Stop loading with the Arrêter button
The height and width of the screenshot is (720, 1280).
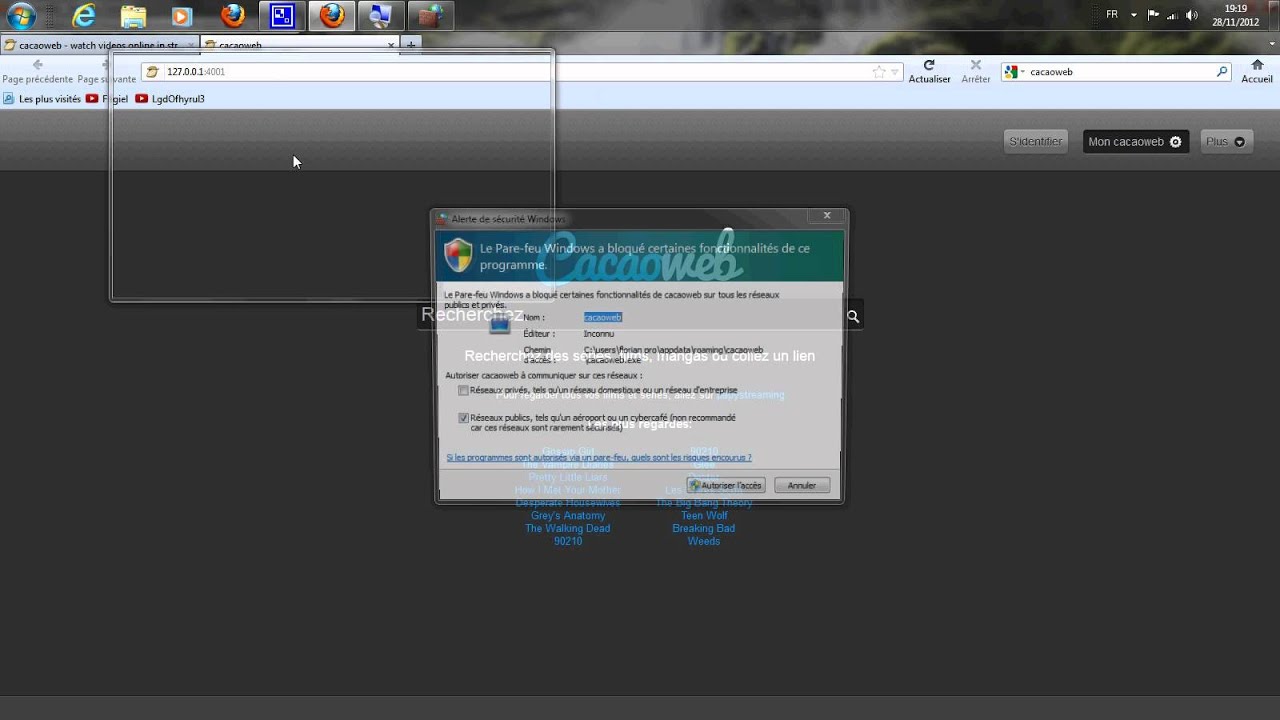click(975, 71)
